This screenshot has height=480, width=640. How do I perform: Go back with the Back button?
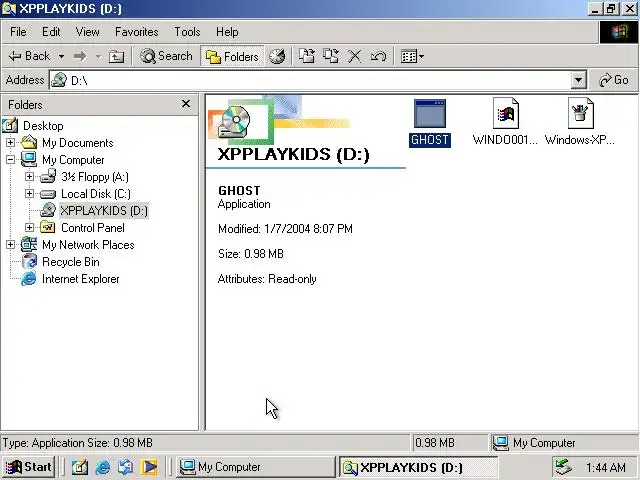pyautogui.click(x=29, y=56)
